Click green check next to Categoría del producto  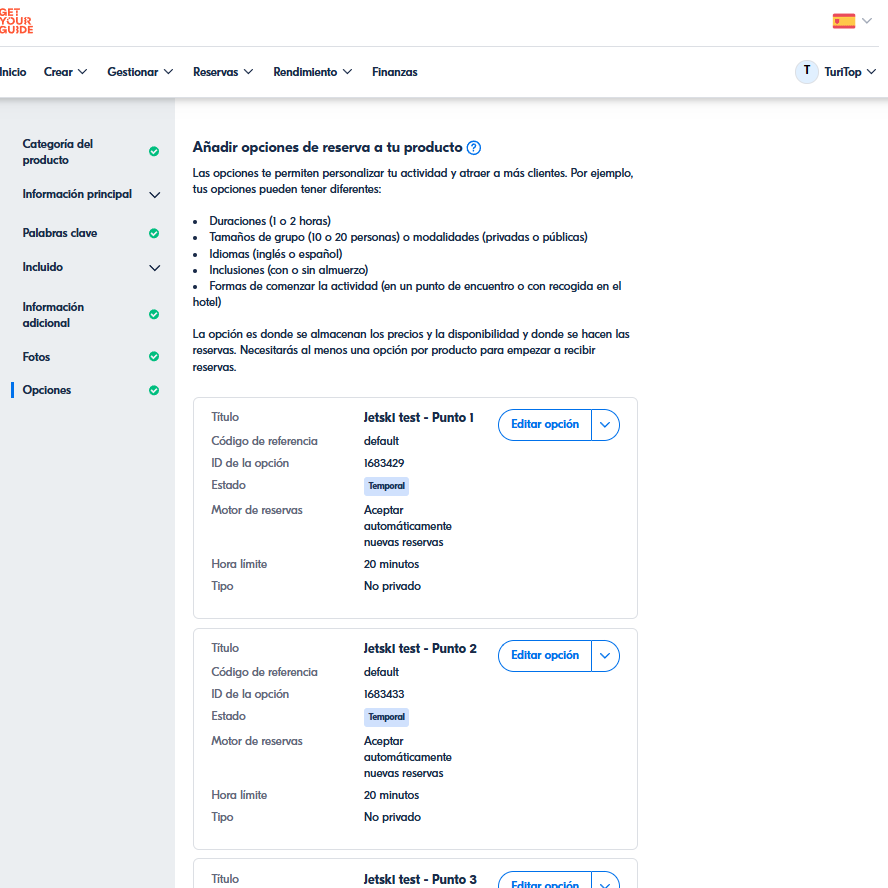[154, 152]
